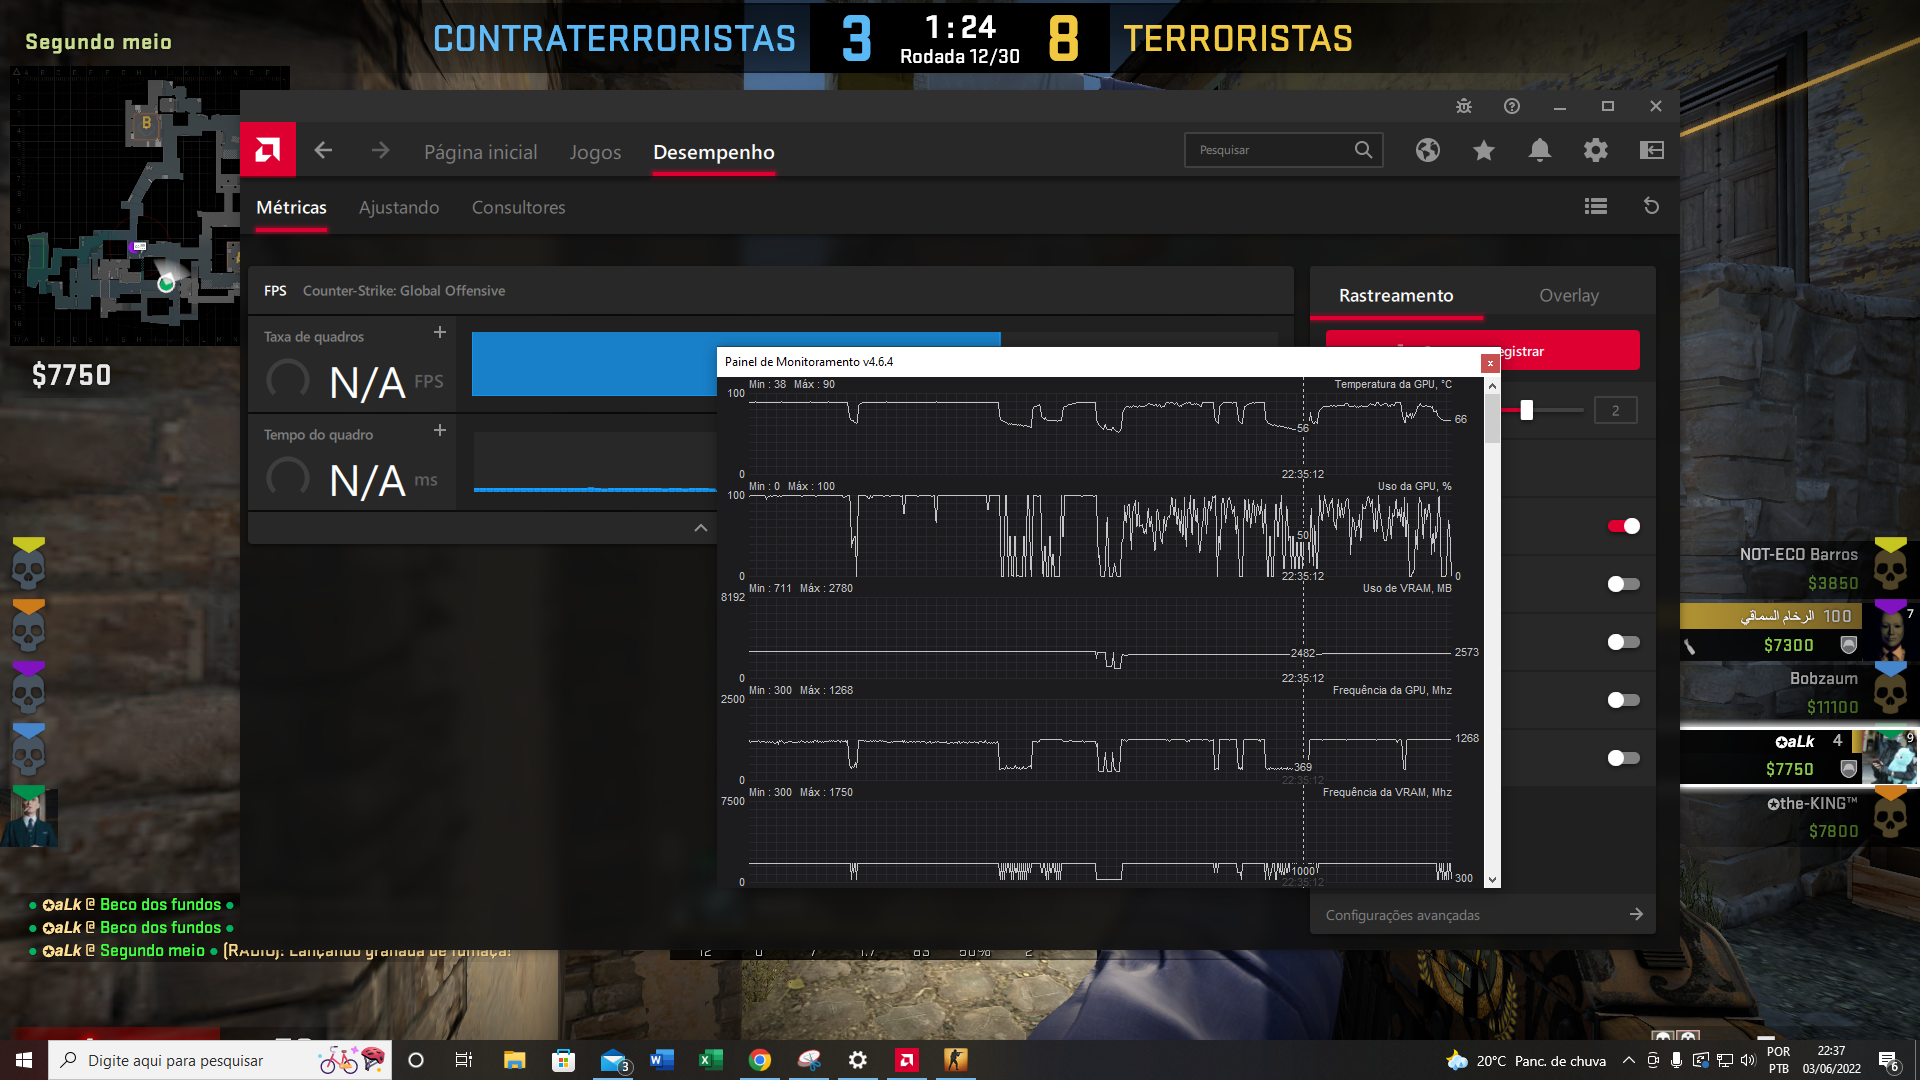Click the Windows taskbar search box

tap(220, 1060)
